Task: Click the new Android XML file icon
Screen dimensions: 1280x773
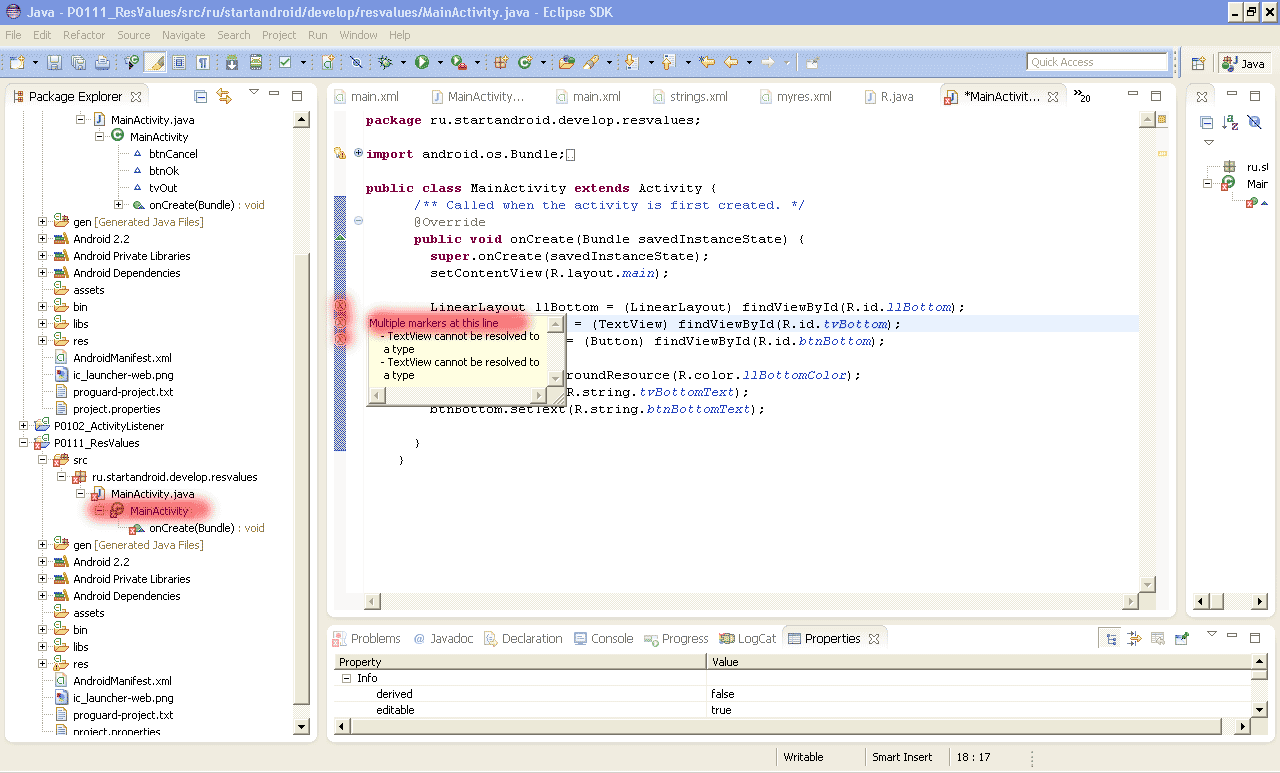Action: pos(328,62)
